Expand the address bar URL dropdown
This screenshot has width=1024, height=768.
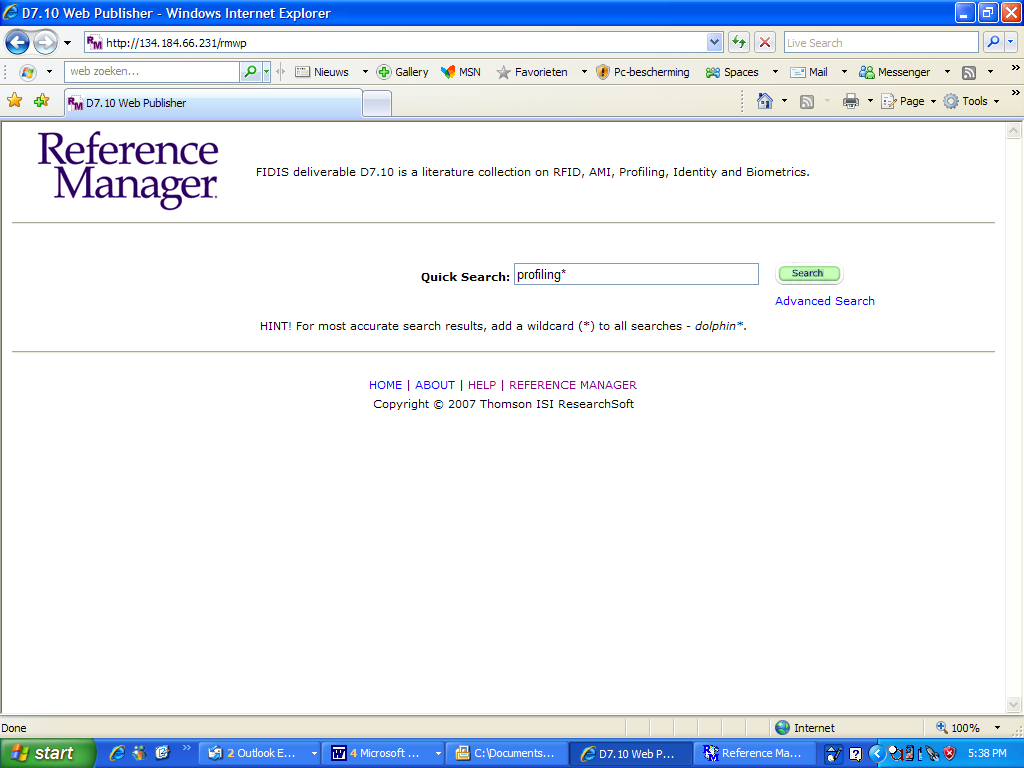click(x=714, y=42)
